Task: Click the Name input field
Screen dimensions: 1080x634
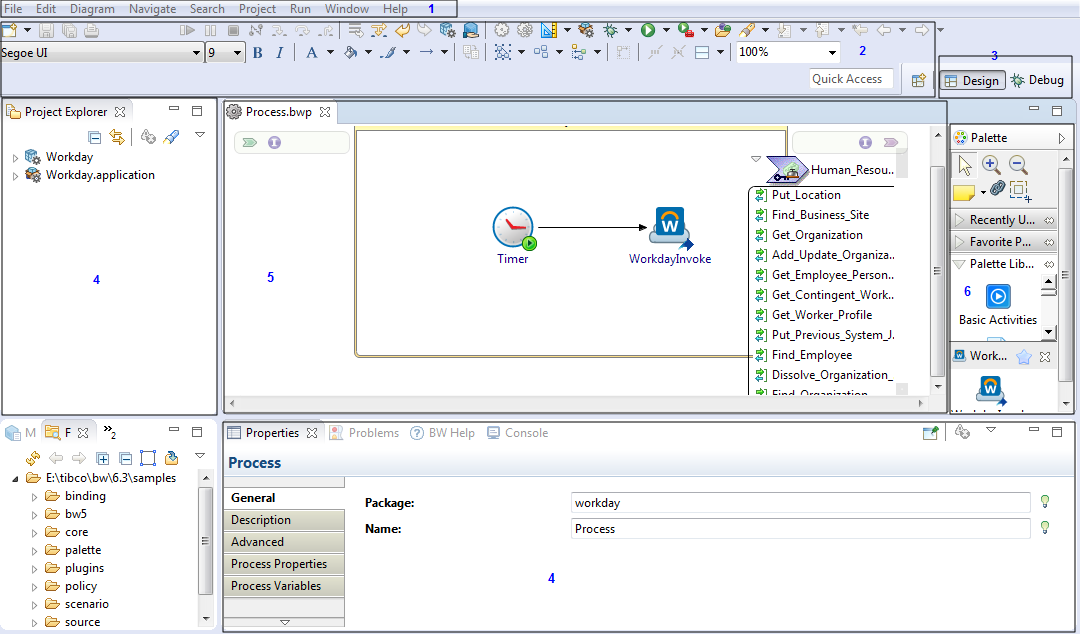Action: tap(800, 528)
